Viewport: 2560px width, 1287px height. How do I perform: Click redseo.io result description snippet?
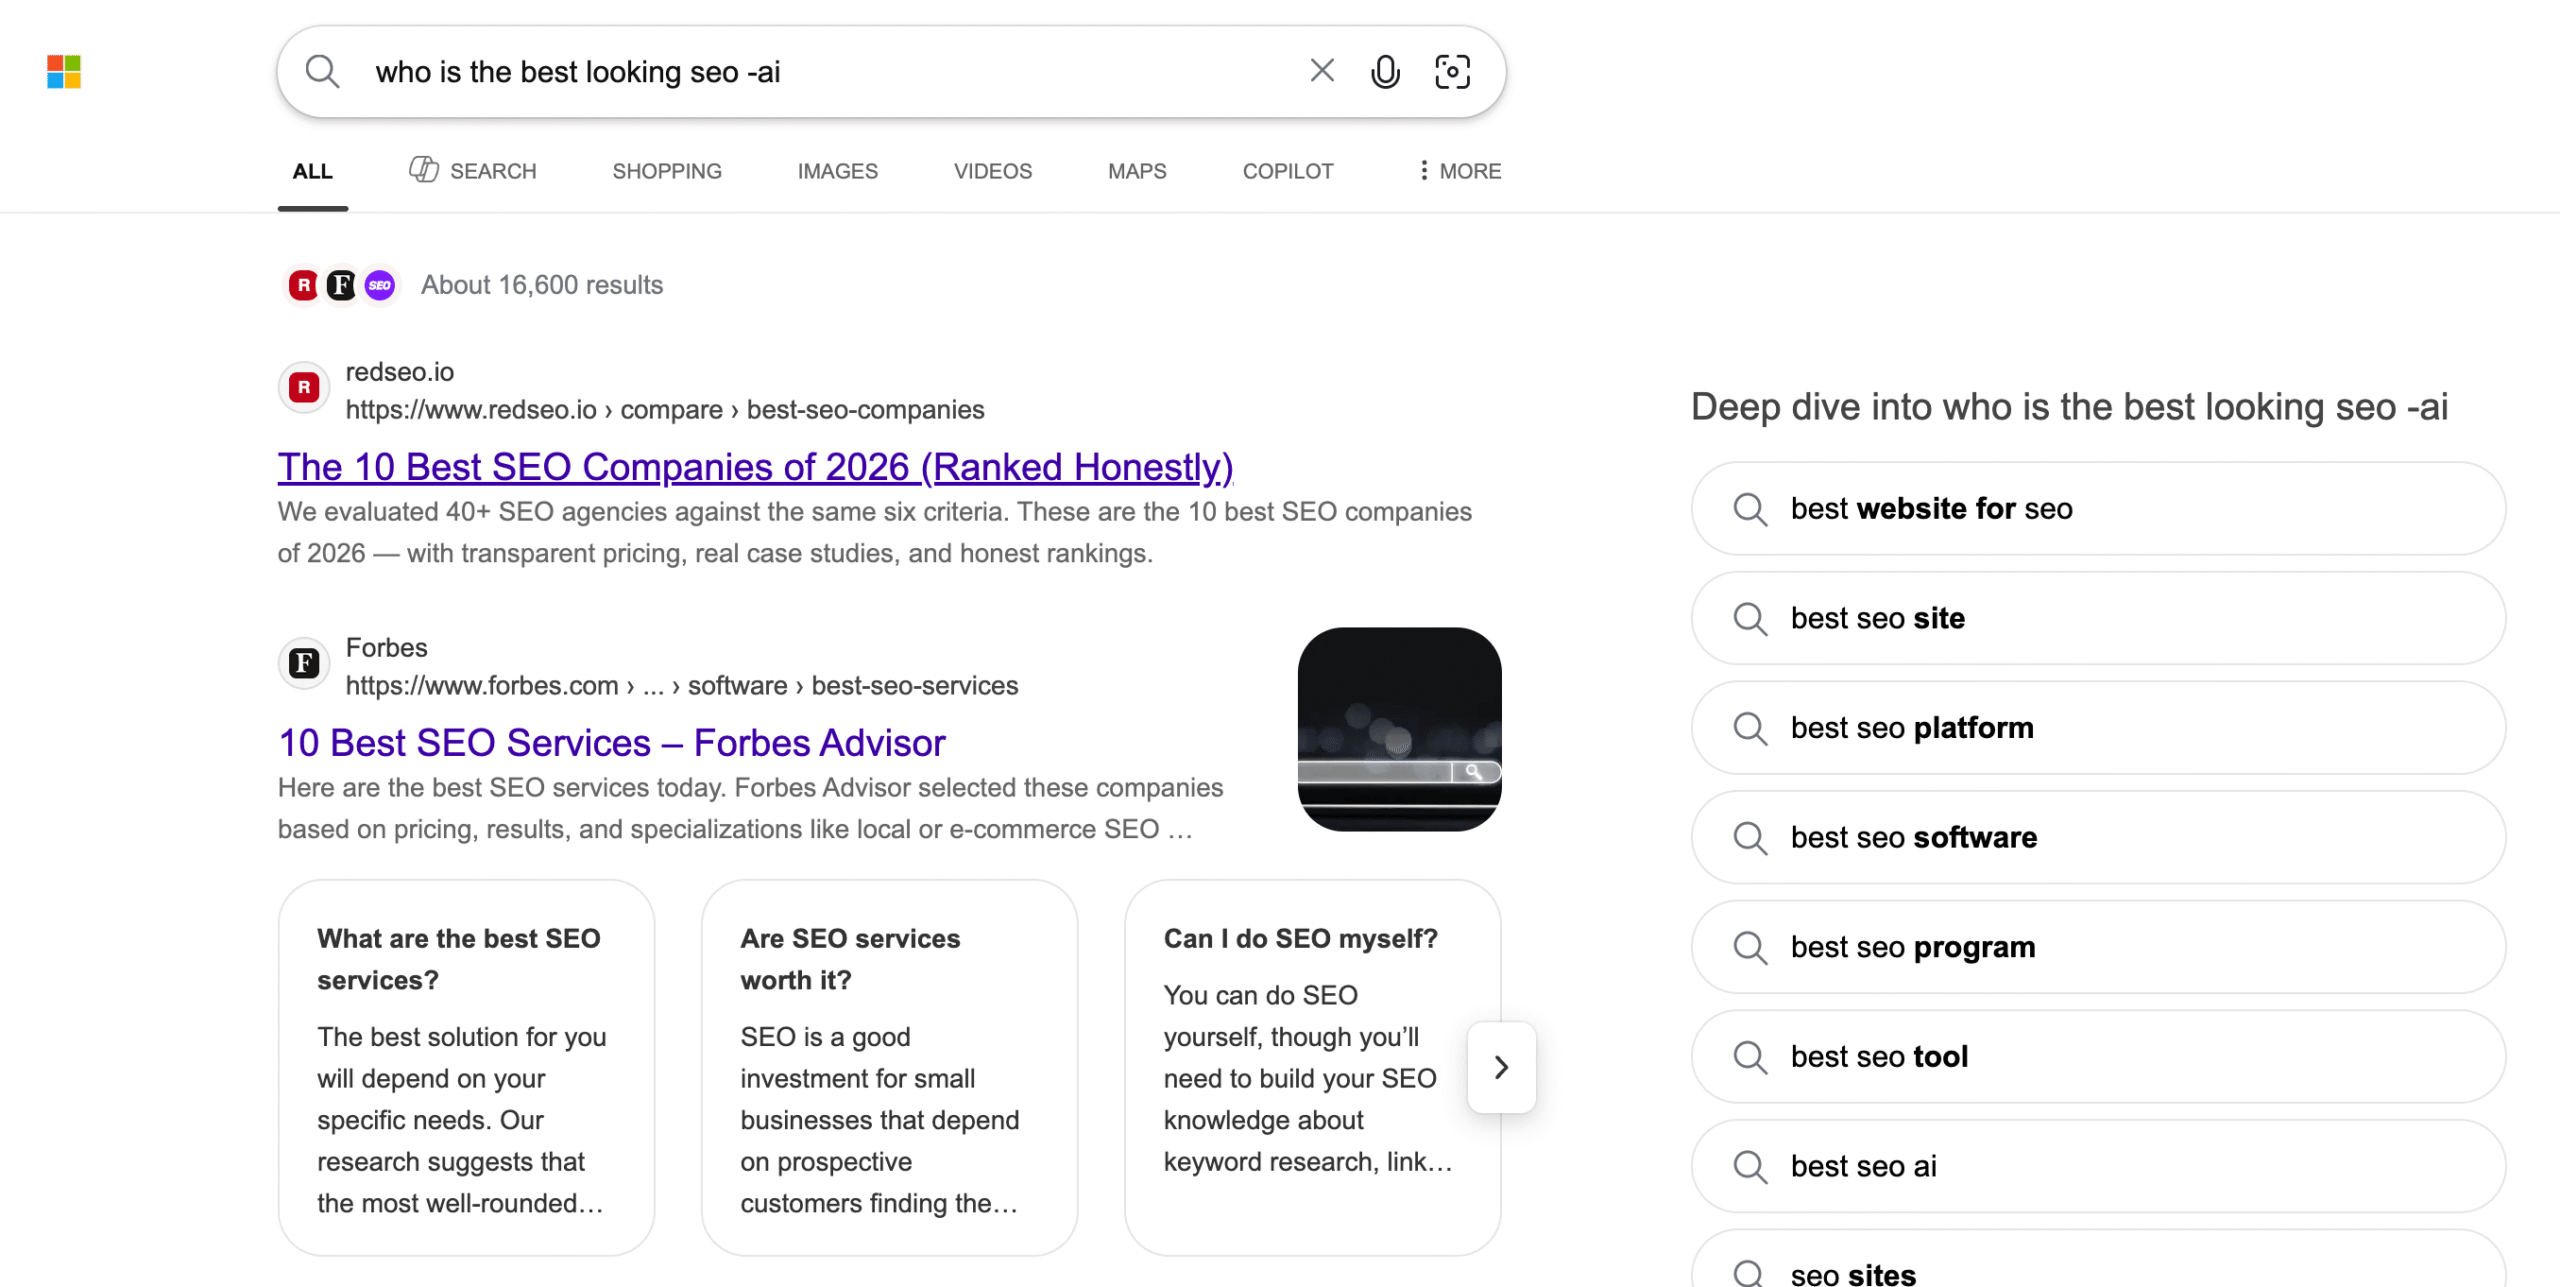(875, 533)
